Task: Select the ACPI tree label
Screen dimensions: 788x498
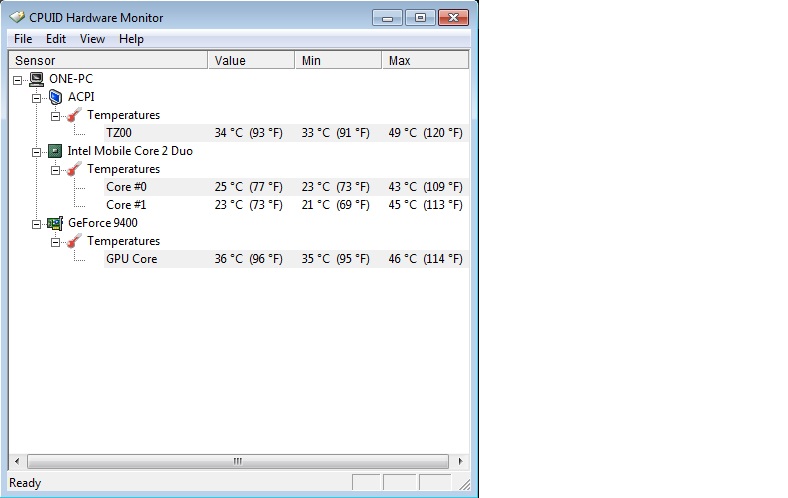Action: [81, 97]
